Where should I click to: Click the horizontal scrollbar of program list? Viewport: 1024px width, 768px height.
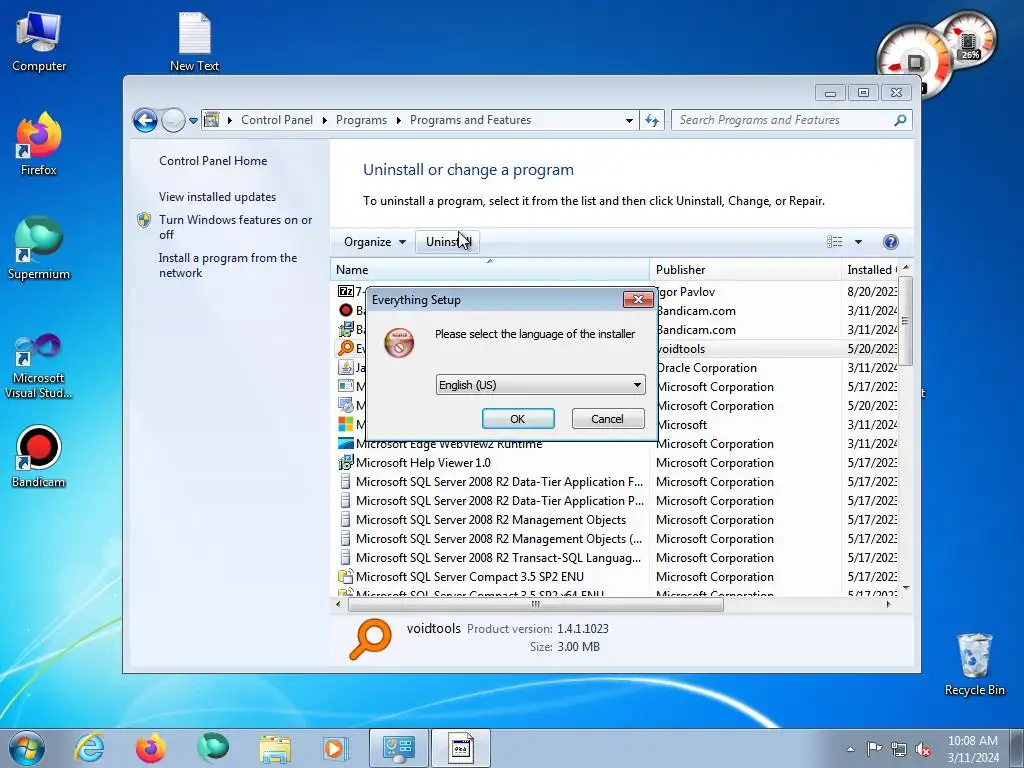tap(536, 605)
